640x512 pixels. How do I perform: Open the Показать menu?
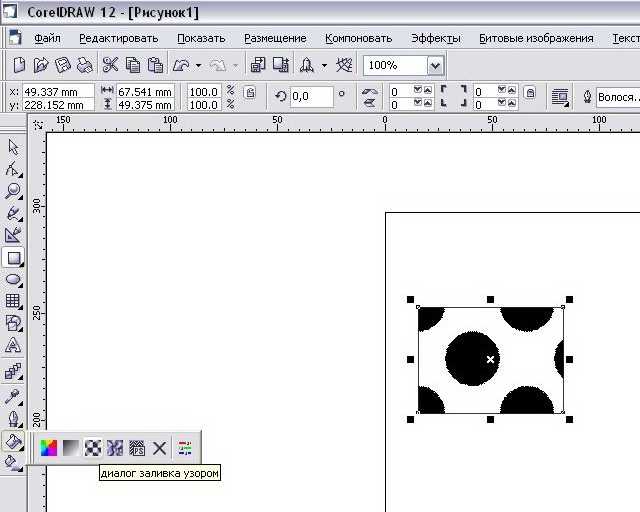pyautogui.click(x=201, y=38)
